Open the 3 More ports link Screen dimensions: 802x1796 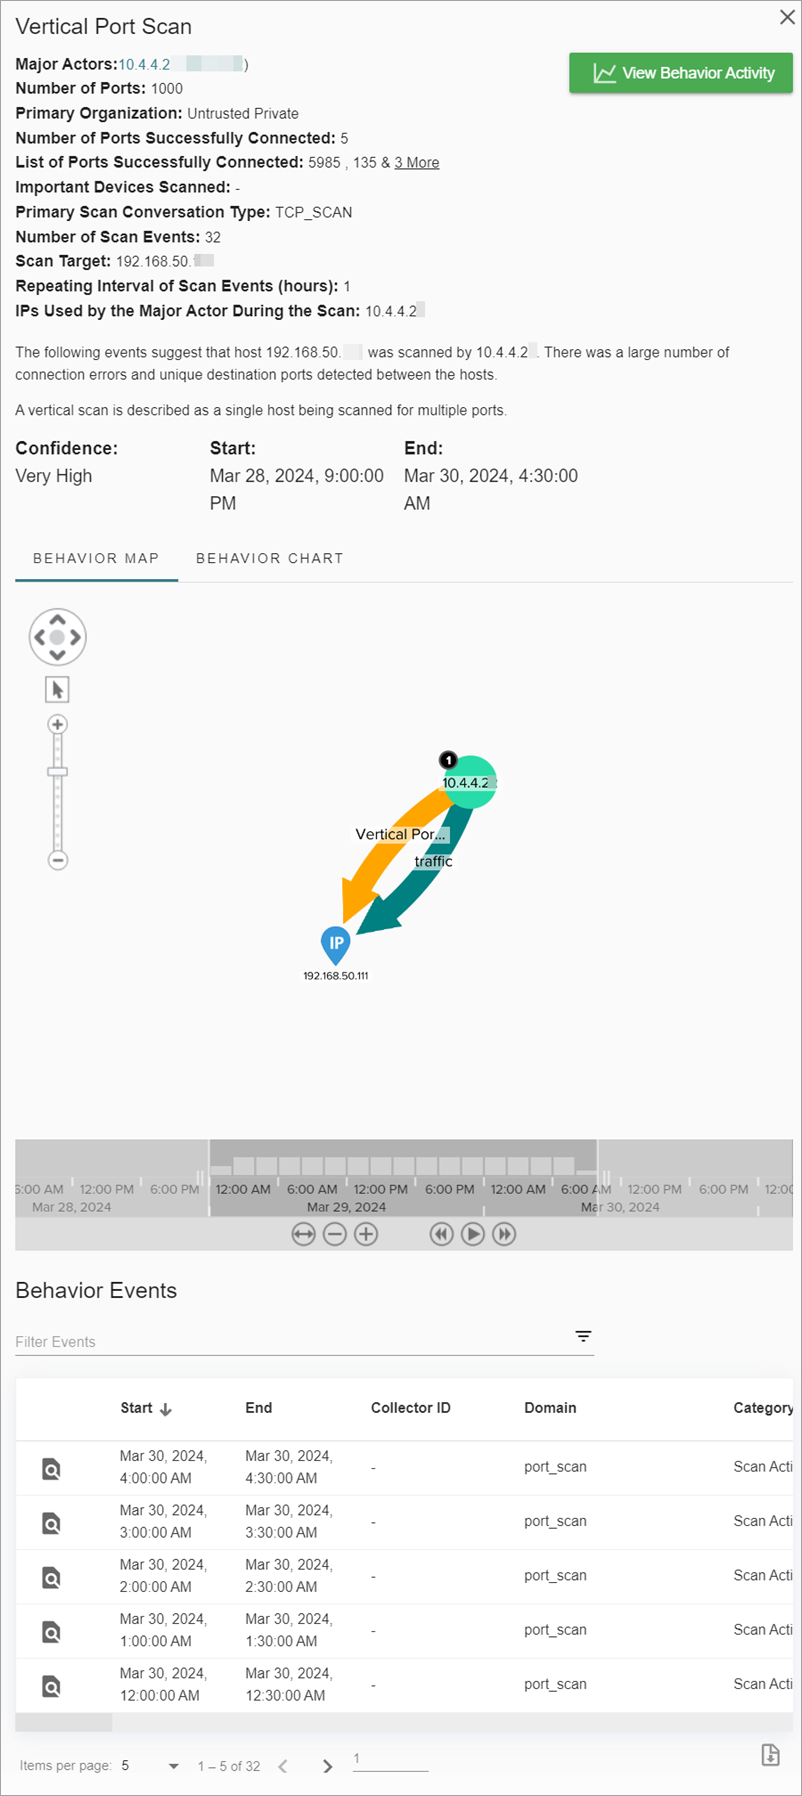click(x=417, y=162)
